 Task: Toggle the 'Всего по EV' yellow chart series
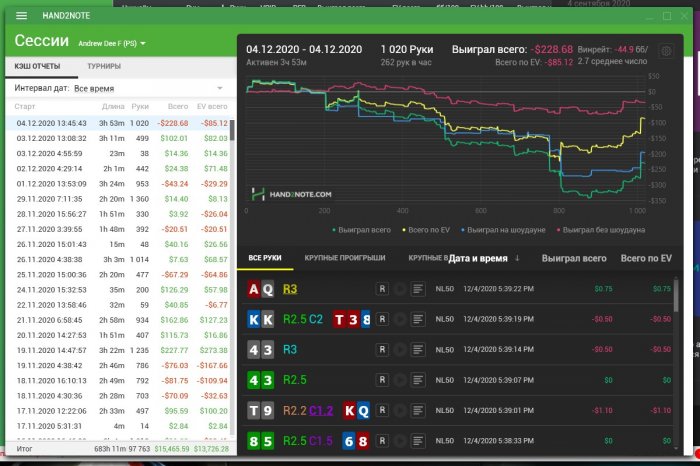(x=426, y=230)
